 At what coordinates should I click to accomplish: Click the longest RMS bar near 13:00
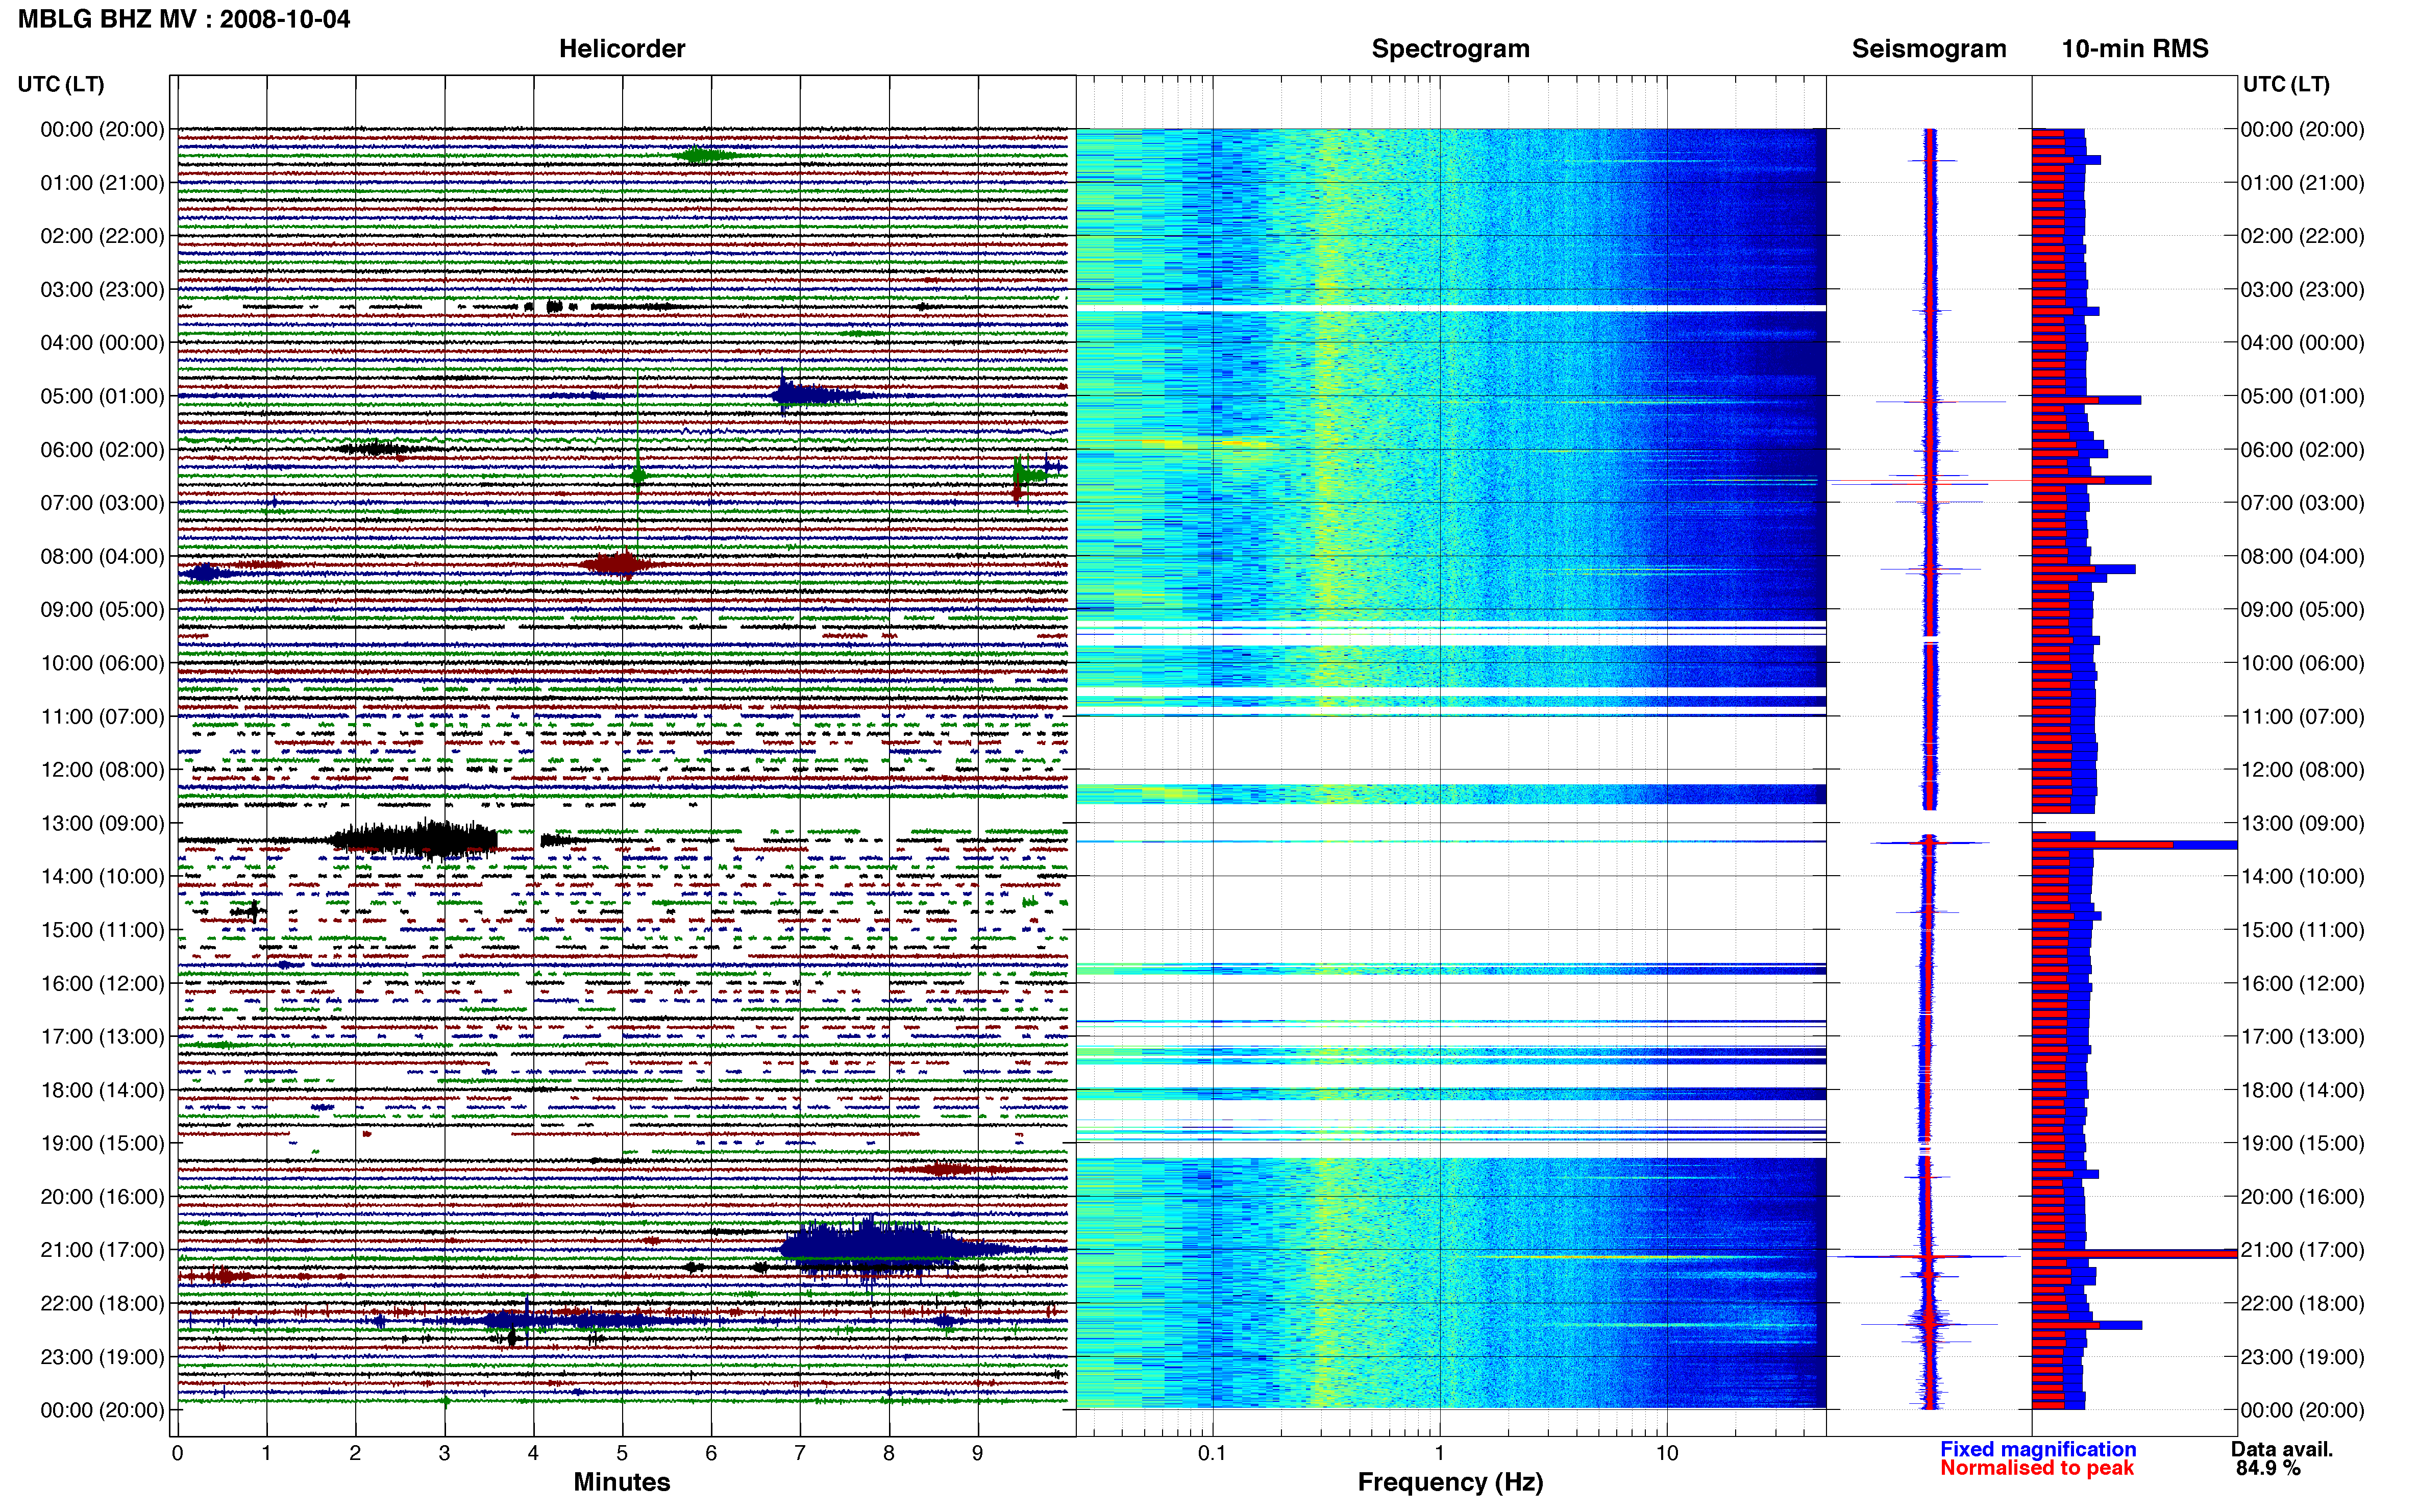2134,845
